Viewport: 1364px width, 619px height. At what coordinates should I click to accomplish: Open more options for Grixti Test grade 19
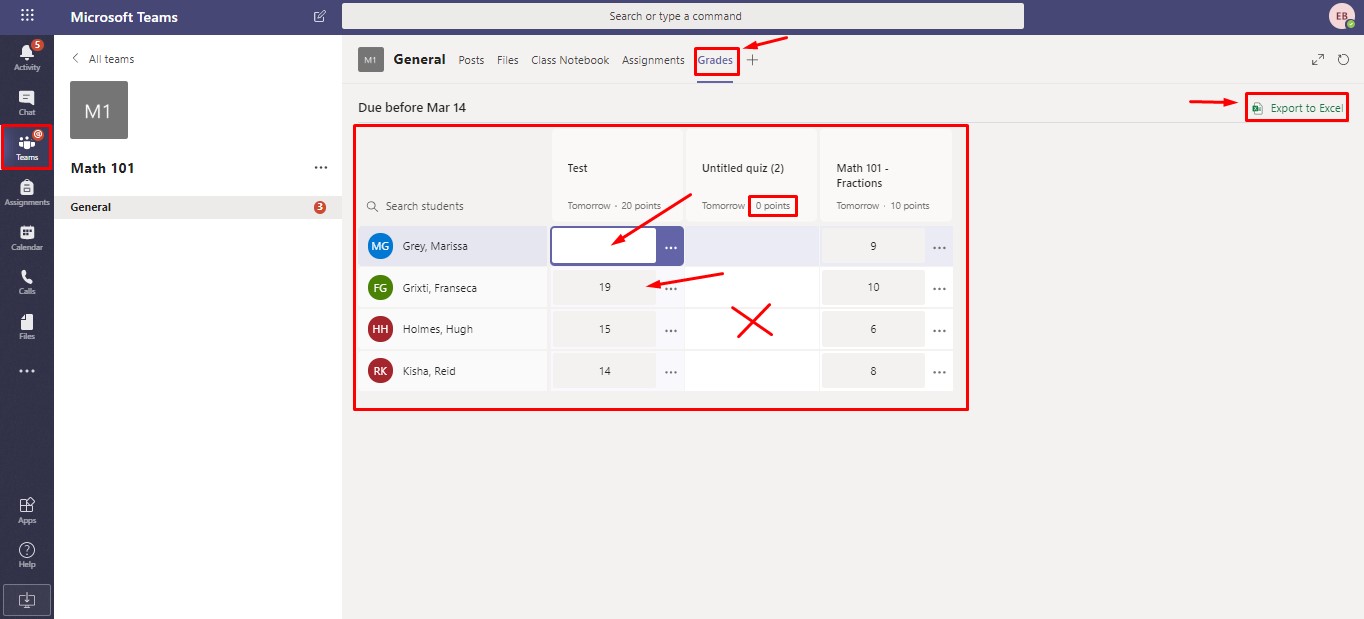pyautogui.click(x=670, y=289)
